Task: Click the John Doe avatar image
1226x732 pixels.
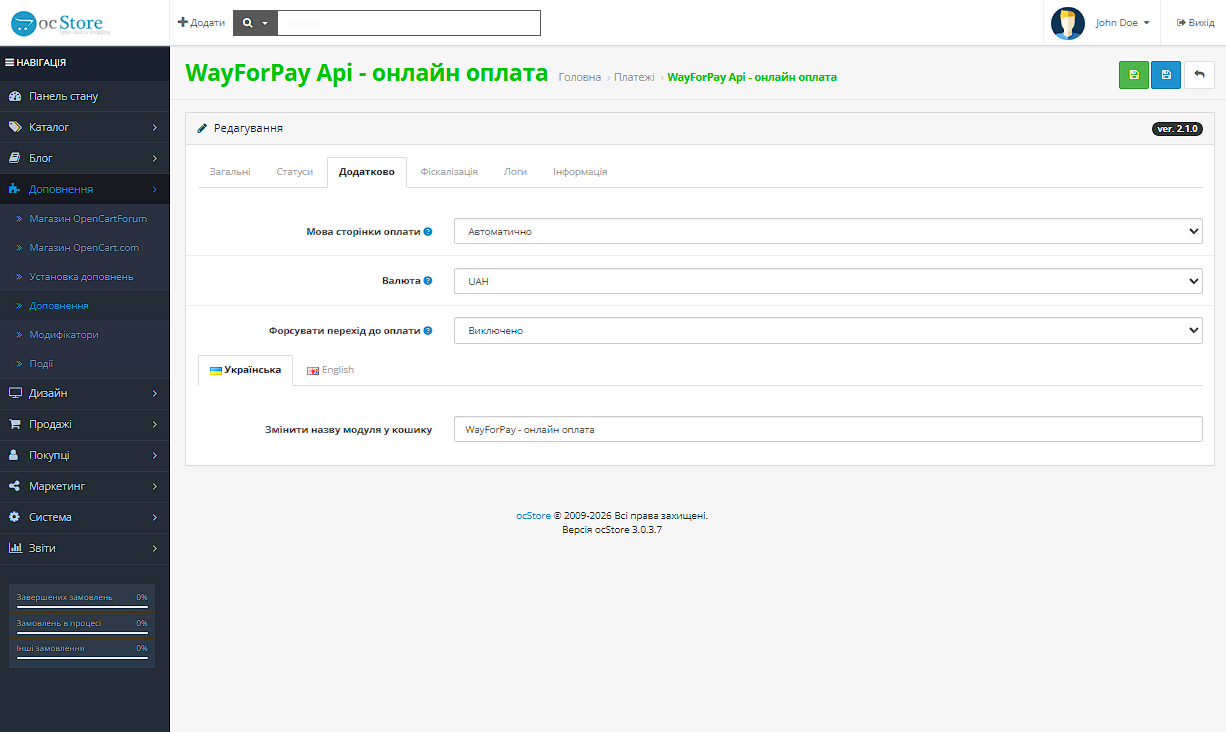Action: pyautogui.click(x=1068, y=23)
